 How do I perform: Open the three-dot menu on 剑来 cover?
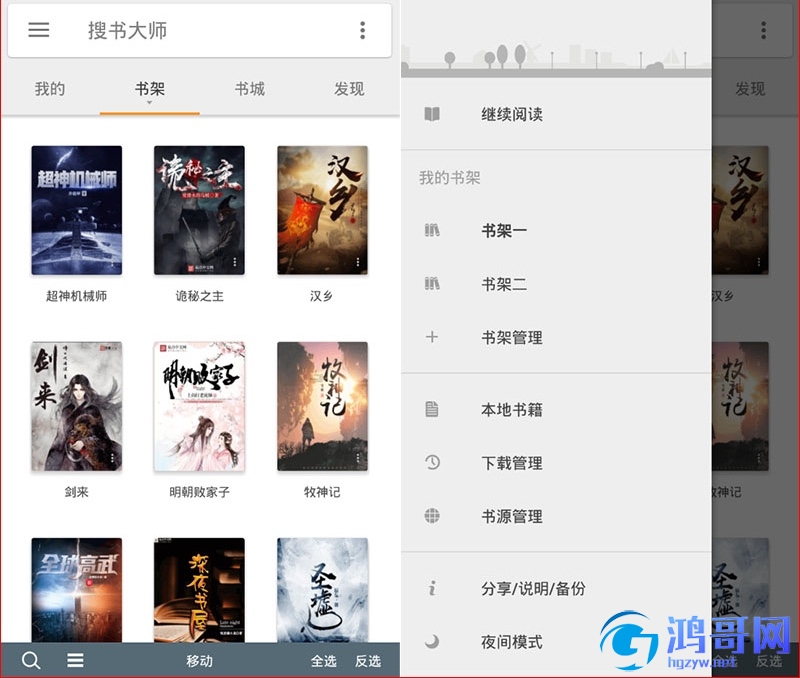[x=112, y=458]
